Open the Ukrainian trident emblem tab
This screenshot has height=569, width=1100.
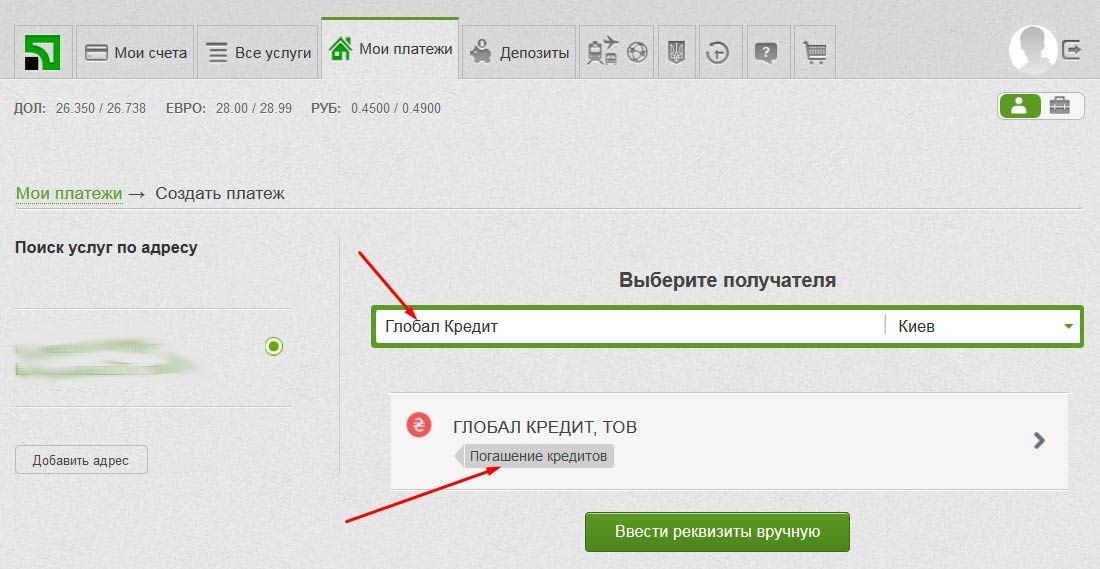(x=676, y=53)
